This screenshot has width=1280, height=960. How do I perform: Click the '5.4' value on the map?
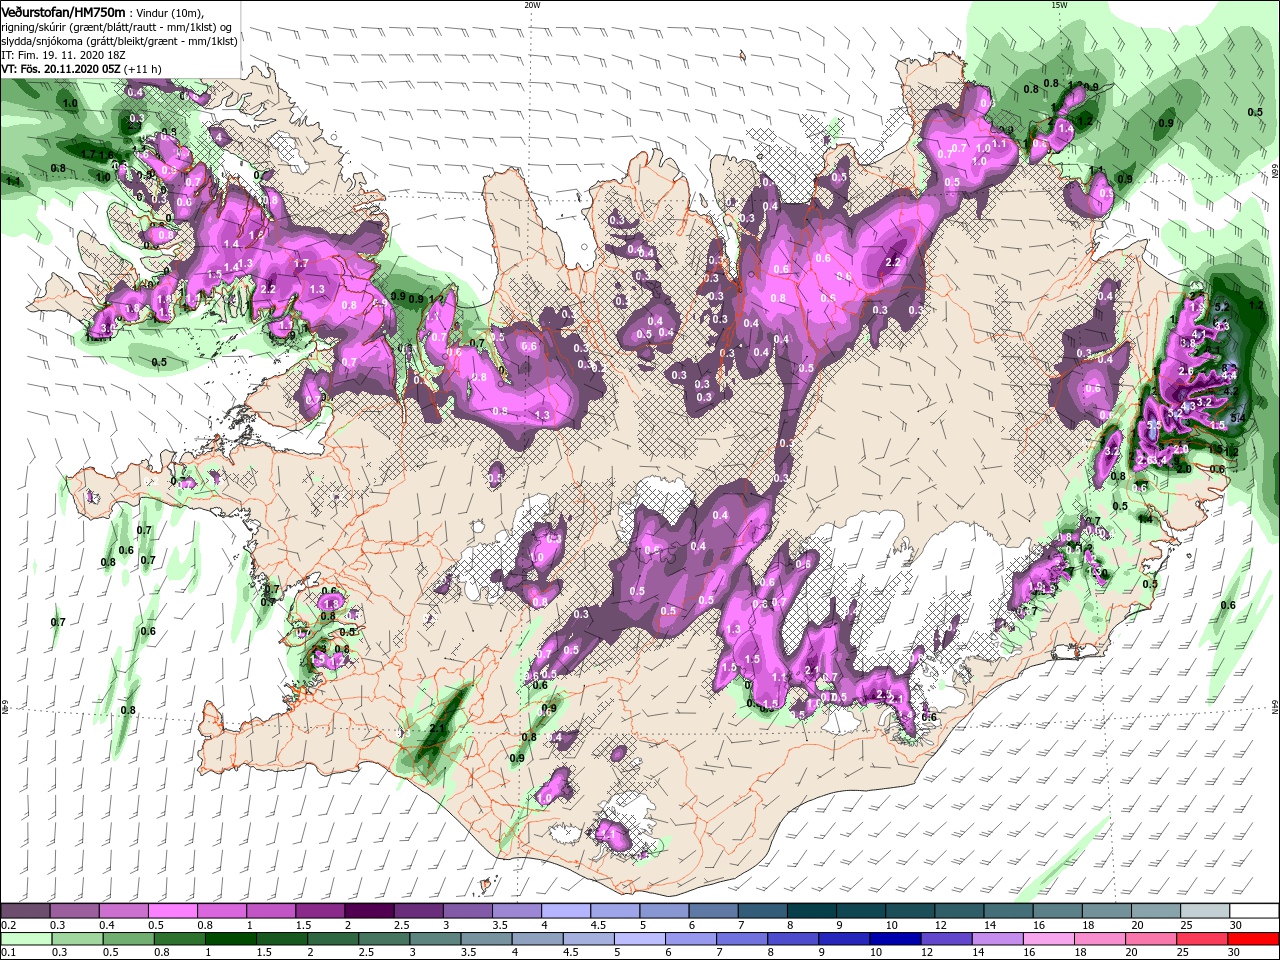(x=1238, y=417)
